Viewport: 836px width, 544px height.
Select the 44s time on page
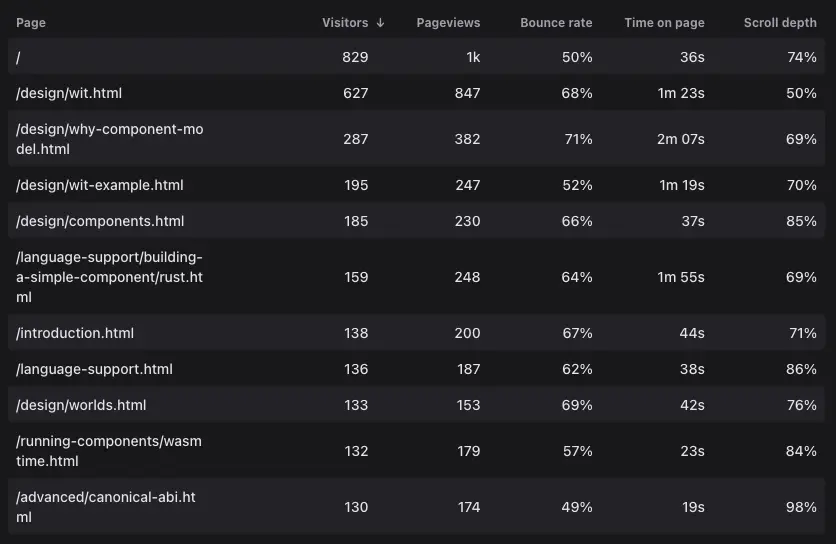[x=692, y=333]
